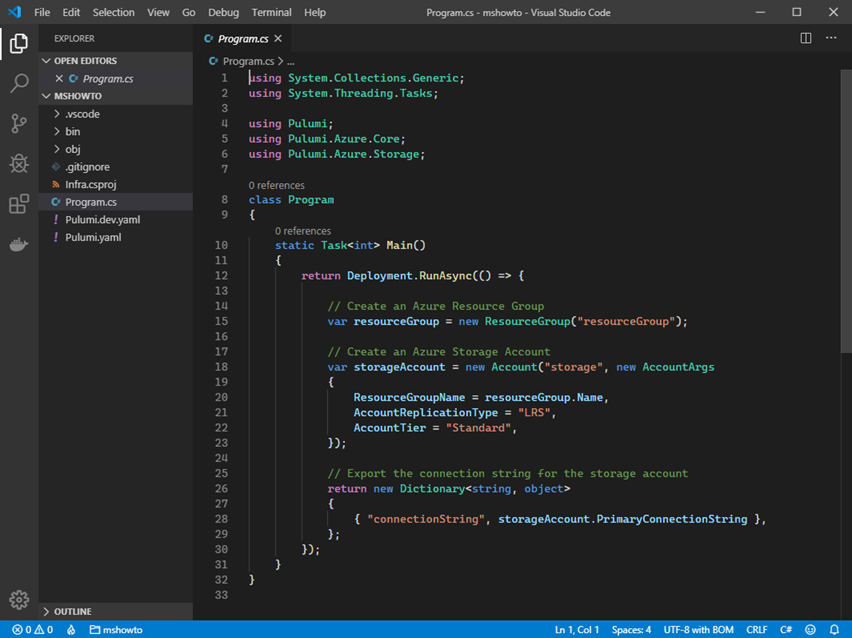Click line number 18 in the gutter
Viewport: 852px width, 638px height.
click(x=221, y=367)
